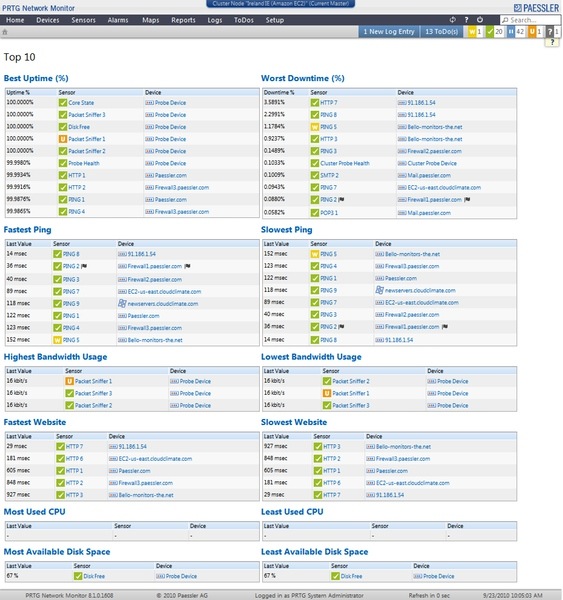Click 'Refresh in 0 sec' in footer
563x600 pixels.
pos(429,595)
